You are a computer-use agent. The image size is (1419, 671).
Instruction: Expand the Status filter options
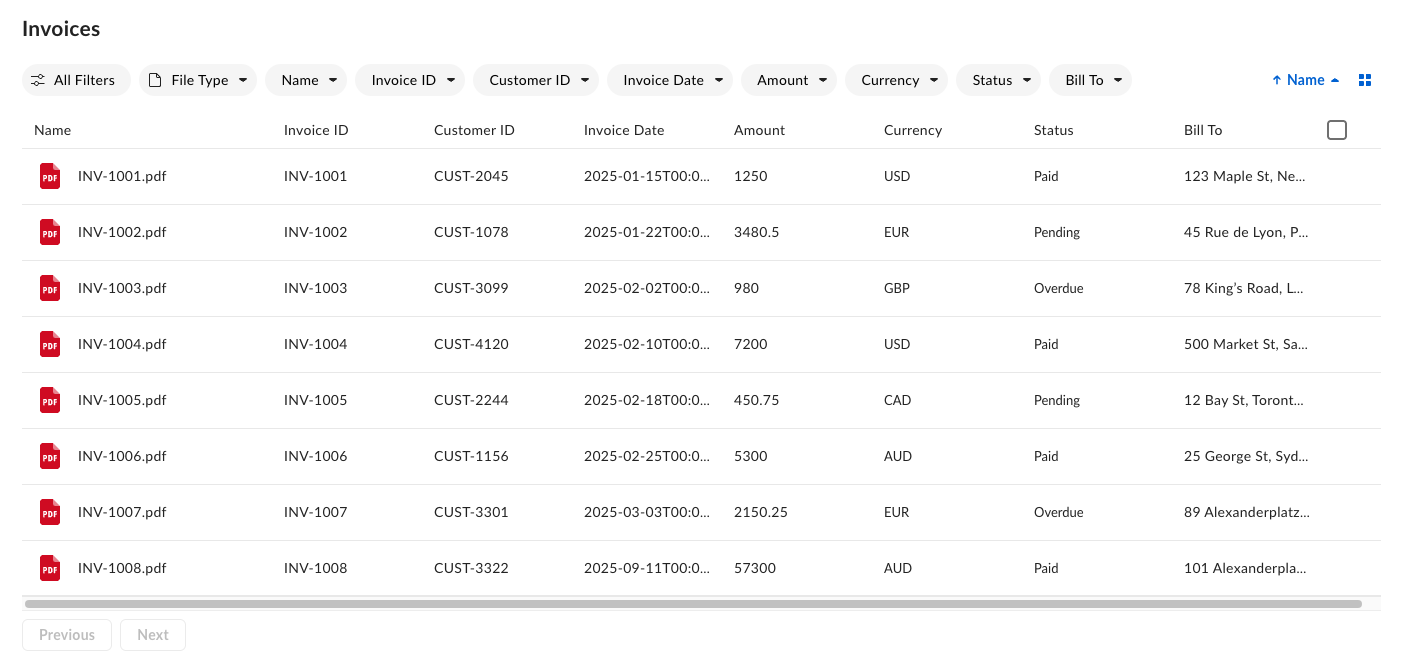998,80
